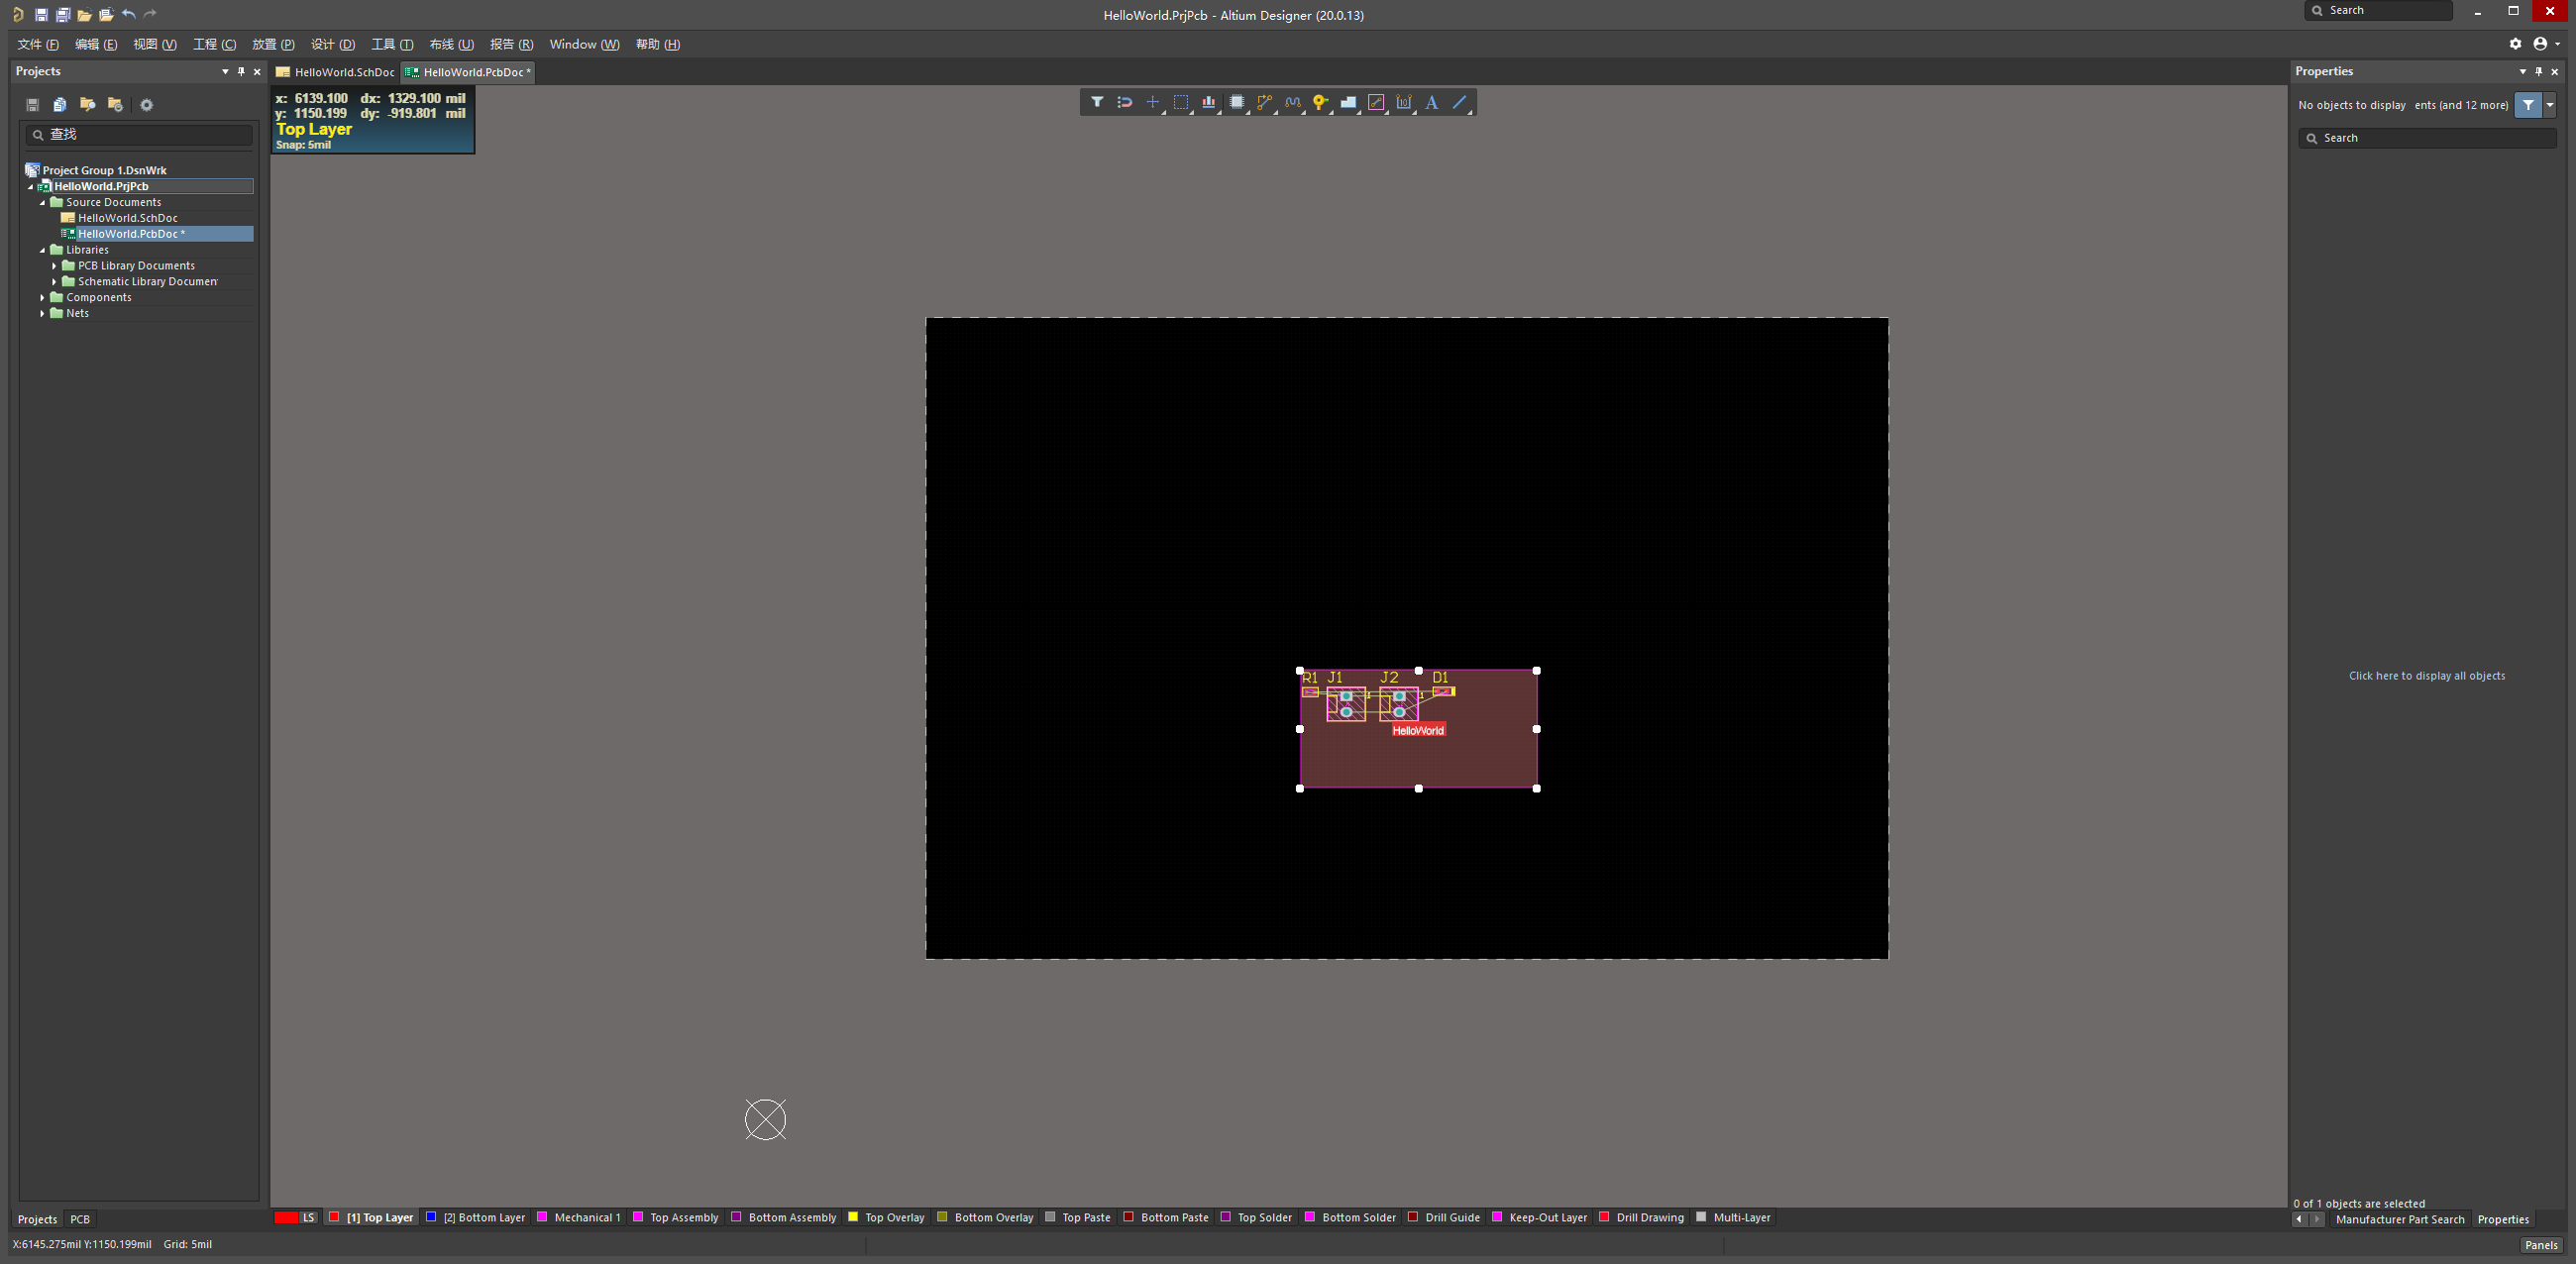This screenshot has width=2576, height=1264.
Task: Click the LS layer set button
Action: coord(309,1217)
